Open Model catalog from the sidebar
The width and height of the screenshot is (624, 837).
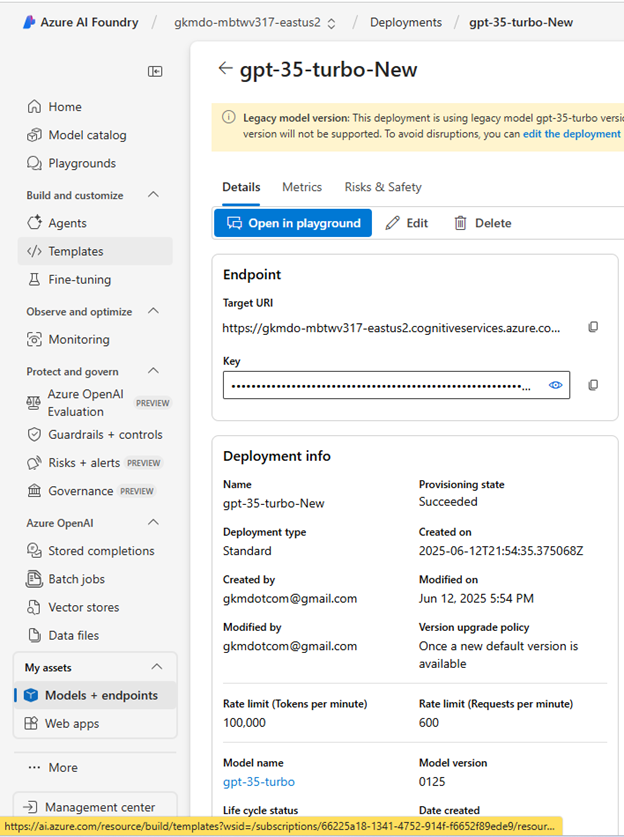point(87,135)
